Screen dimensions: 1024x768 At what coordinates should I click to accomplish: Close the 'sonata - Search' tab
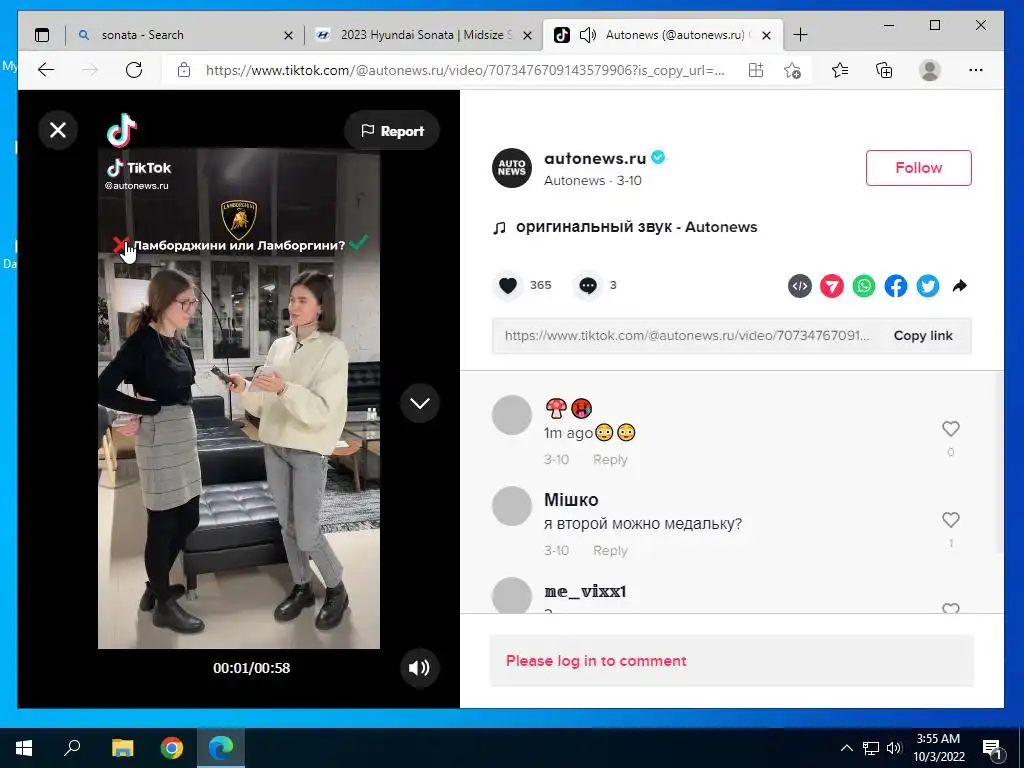coord(288,36)
